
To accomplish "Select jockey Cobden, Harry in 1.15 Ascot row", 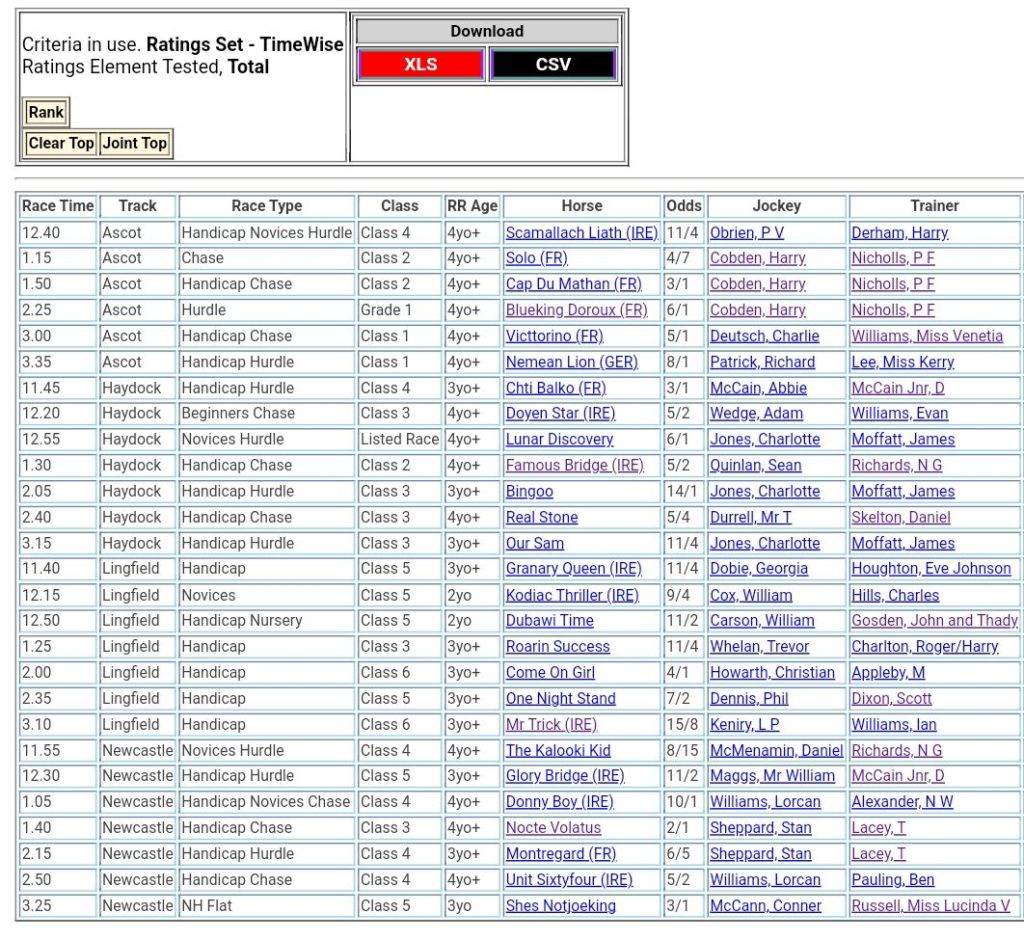I will coord(757,258).
